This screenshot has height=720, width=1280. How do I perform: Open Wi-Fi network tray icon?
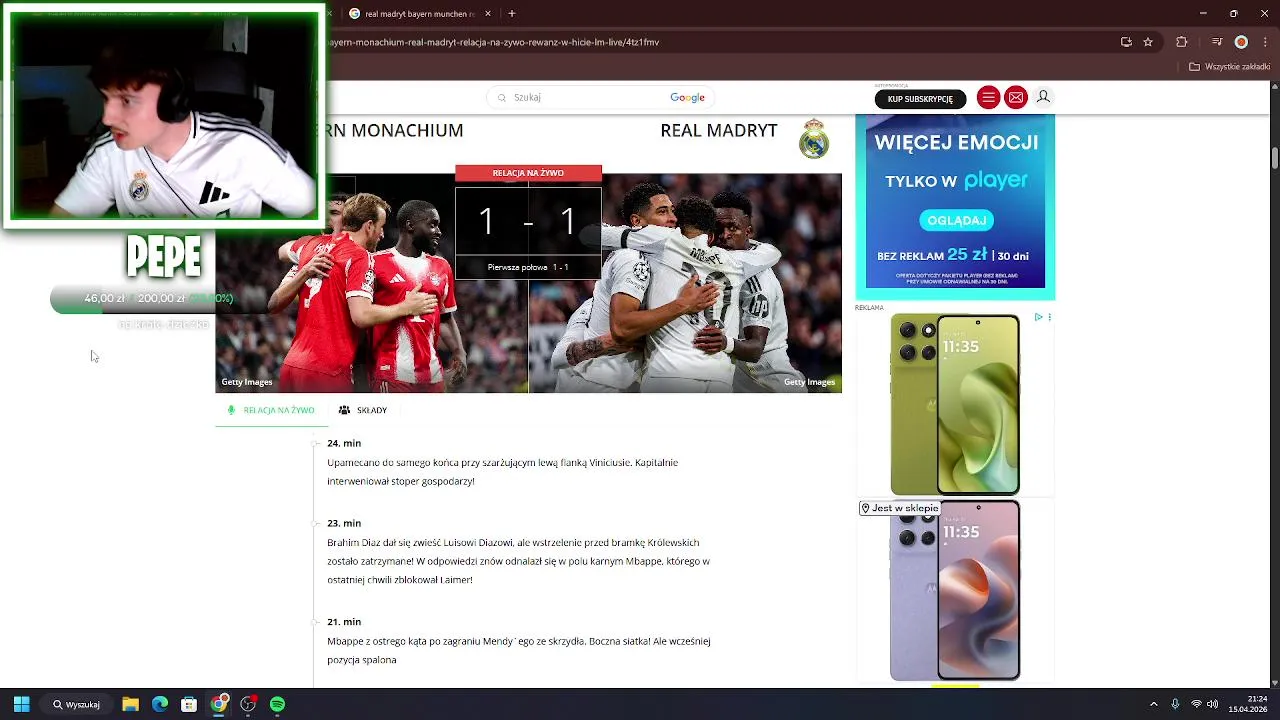(x=1196, y=704)
